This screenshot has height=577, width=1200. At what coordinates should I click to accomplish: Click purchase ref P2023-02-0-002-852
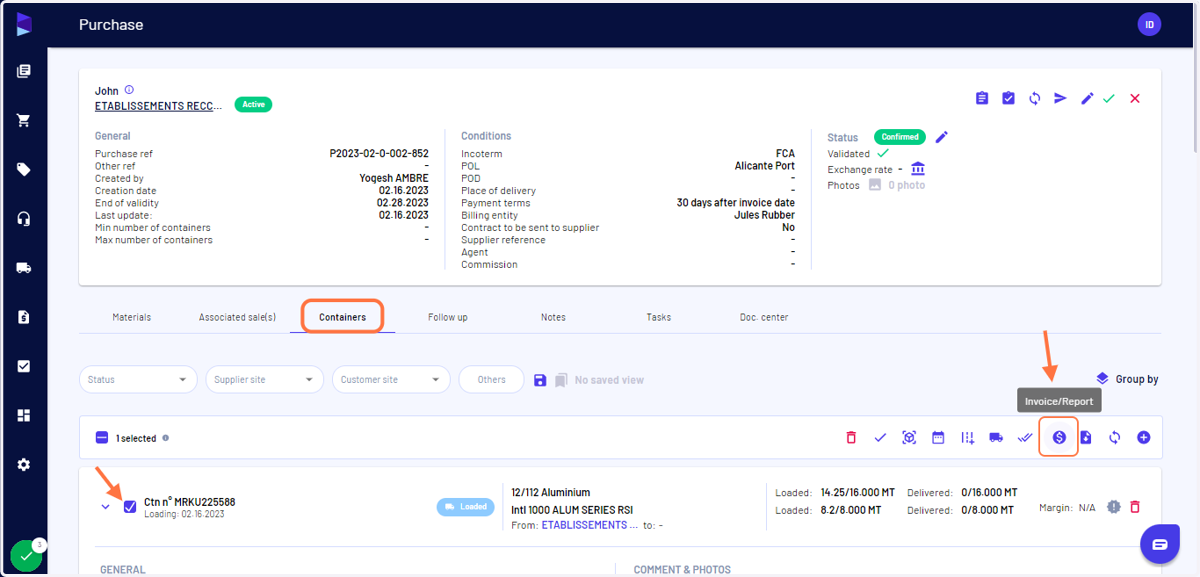pyautogui.click(x=379, y=154)
